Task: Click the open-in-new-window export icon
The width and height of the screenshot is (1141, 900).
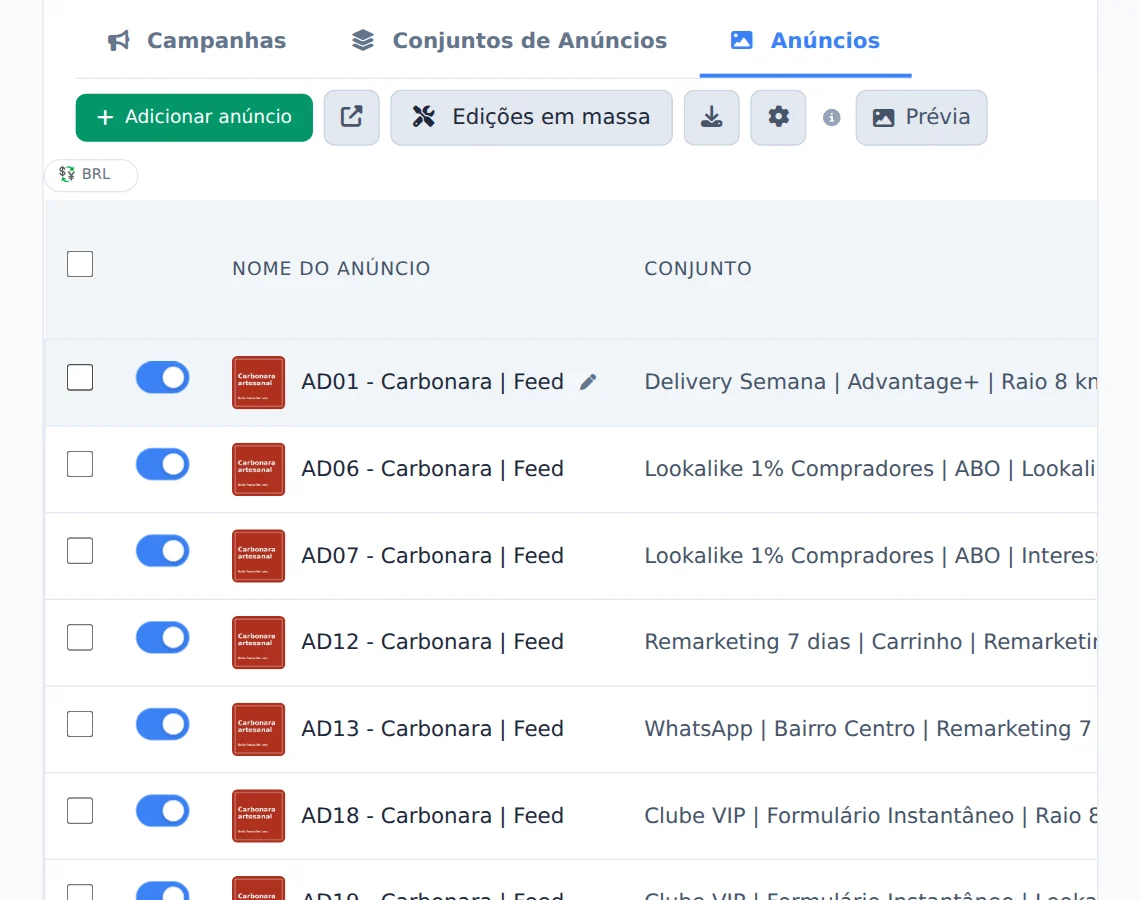Action: 351,117
